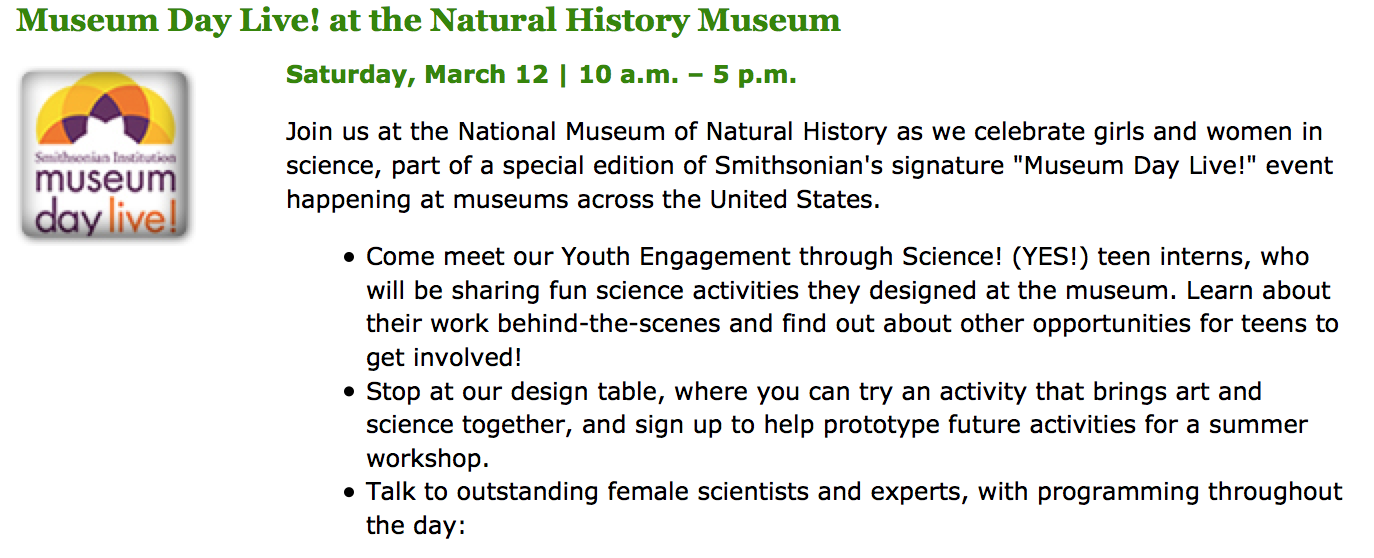Click the Museum Day Live! logo image
Screen dimensions: 1374x558
coord(105,155)
